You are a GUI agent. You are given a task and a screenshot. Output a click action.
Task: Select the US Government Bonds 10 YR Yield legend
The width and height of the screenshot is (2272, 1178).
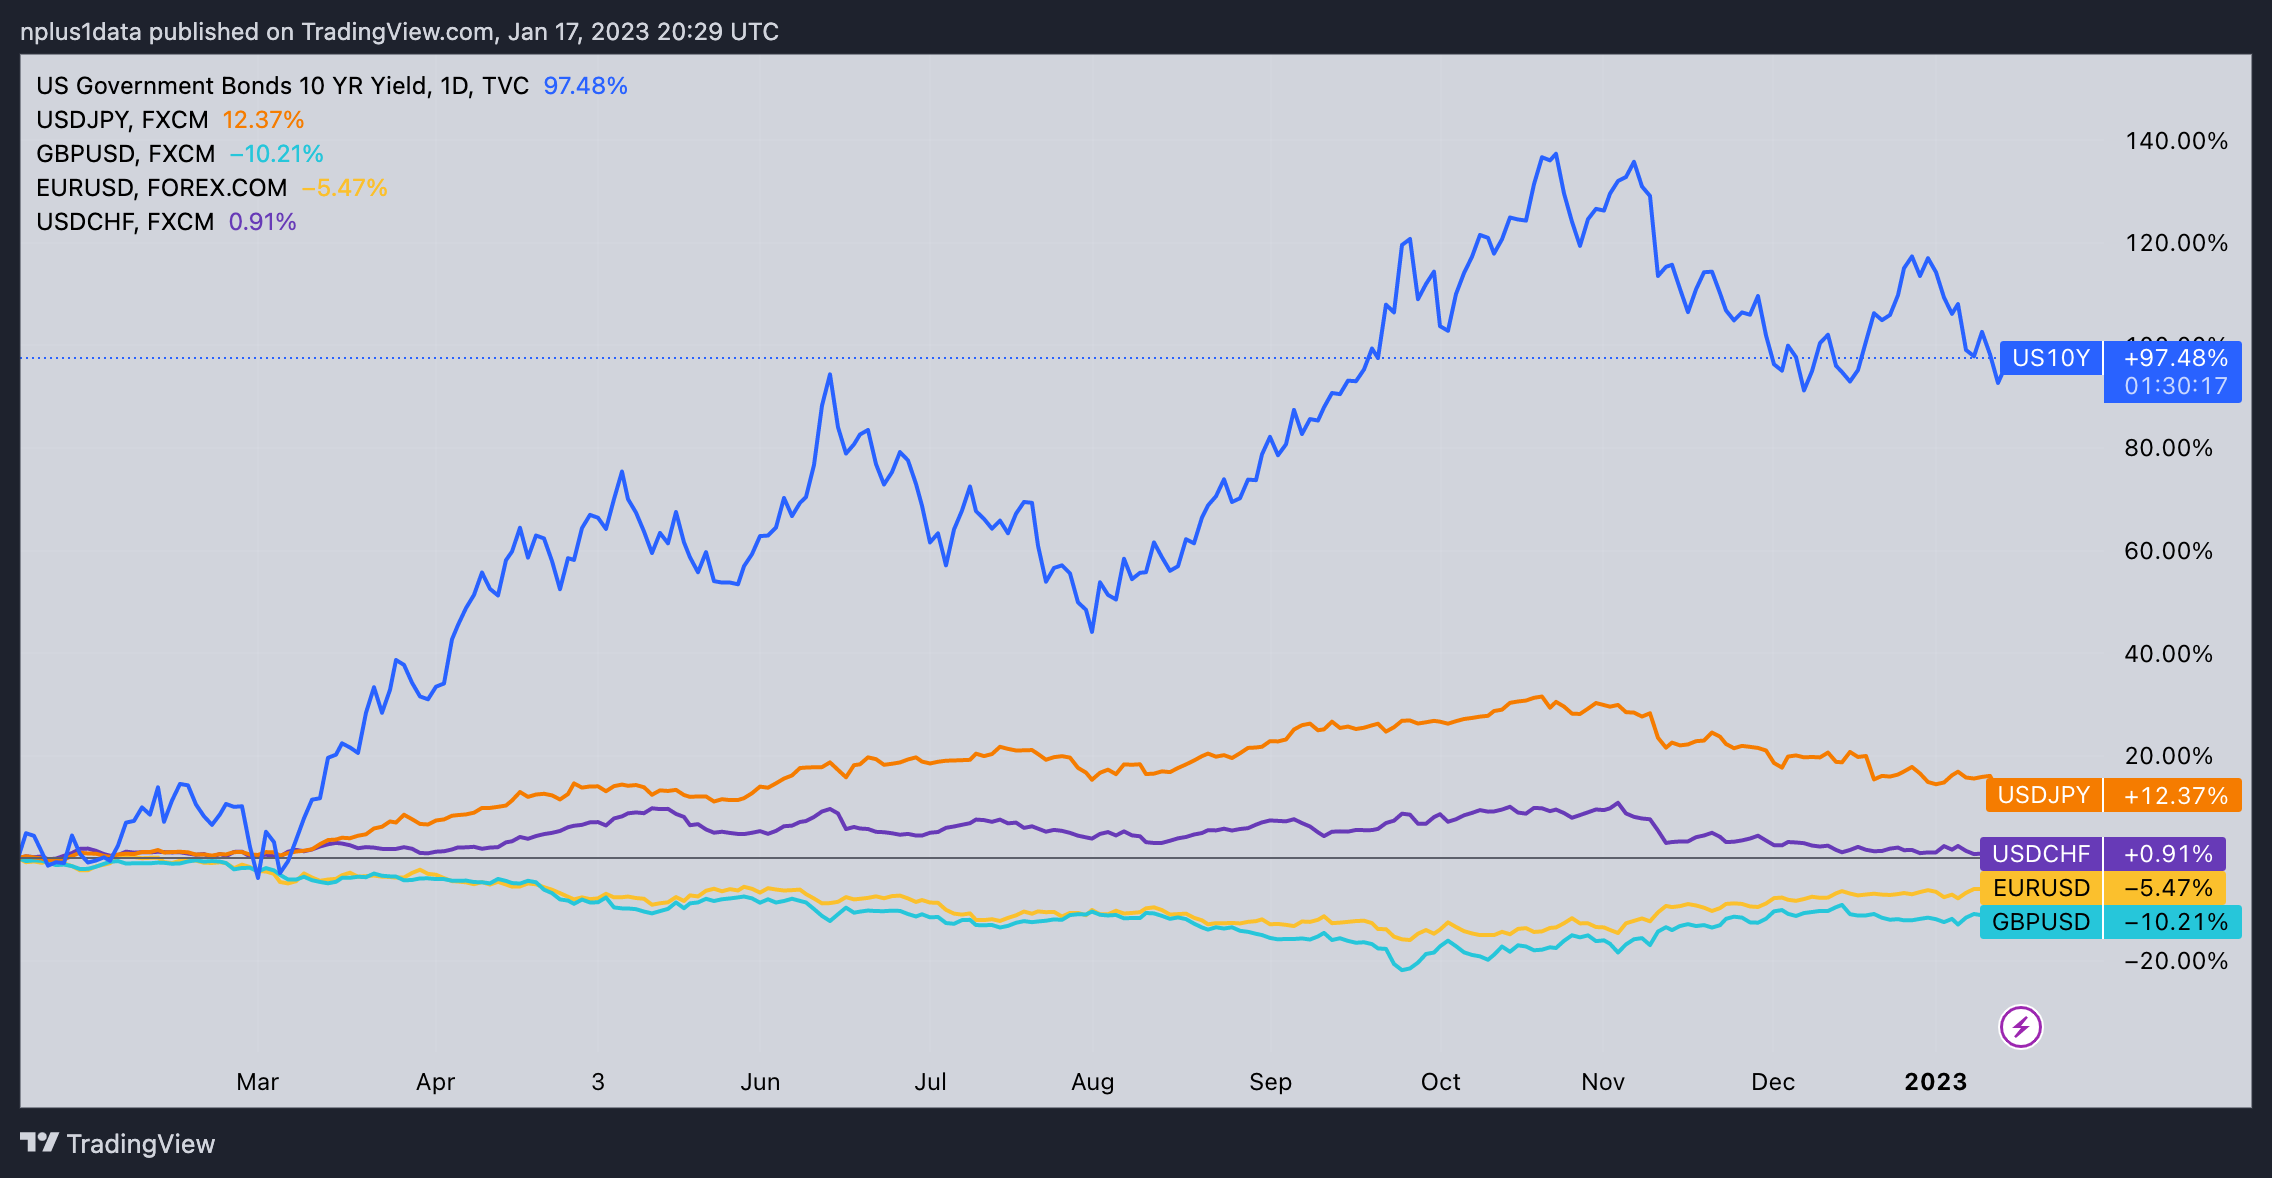pyautogui.click(x=282, y=86)
